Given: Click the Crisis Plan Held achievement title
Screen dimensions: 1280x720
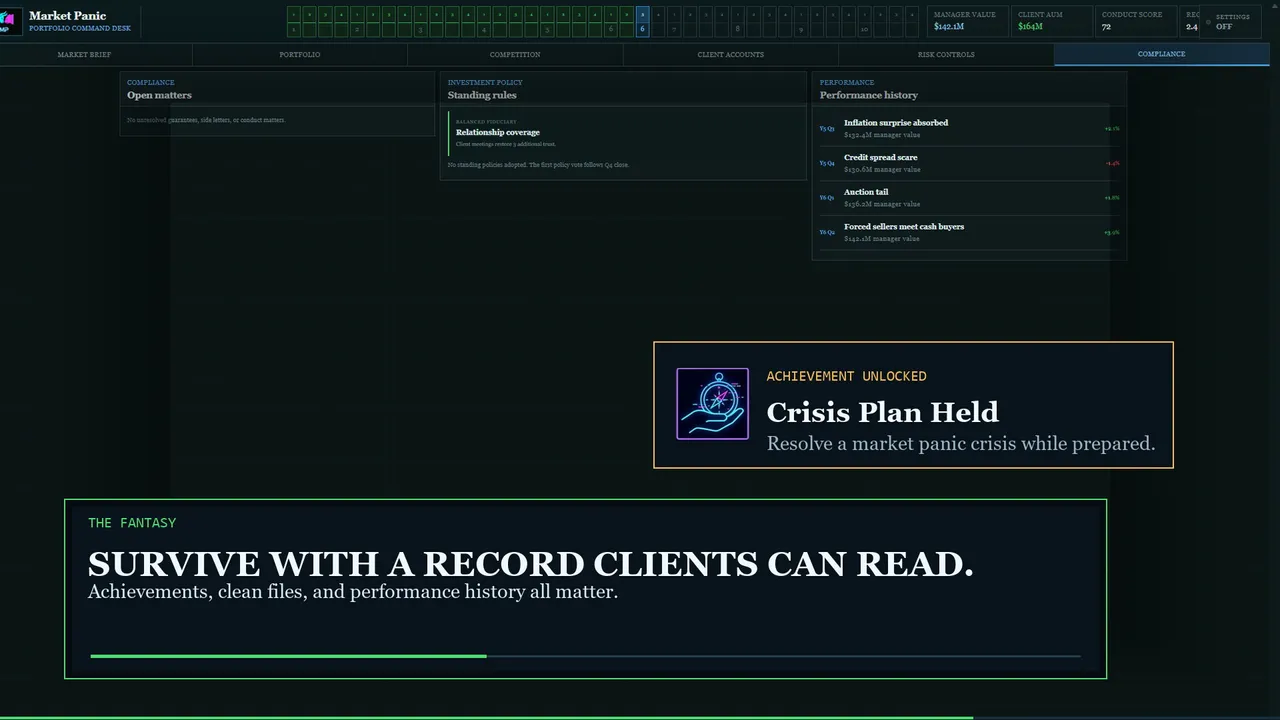Looking at the screenshot, I should pos(882,412).
